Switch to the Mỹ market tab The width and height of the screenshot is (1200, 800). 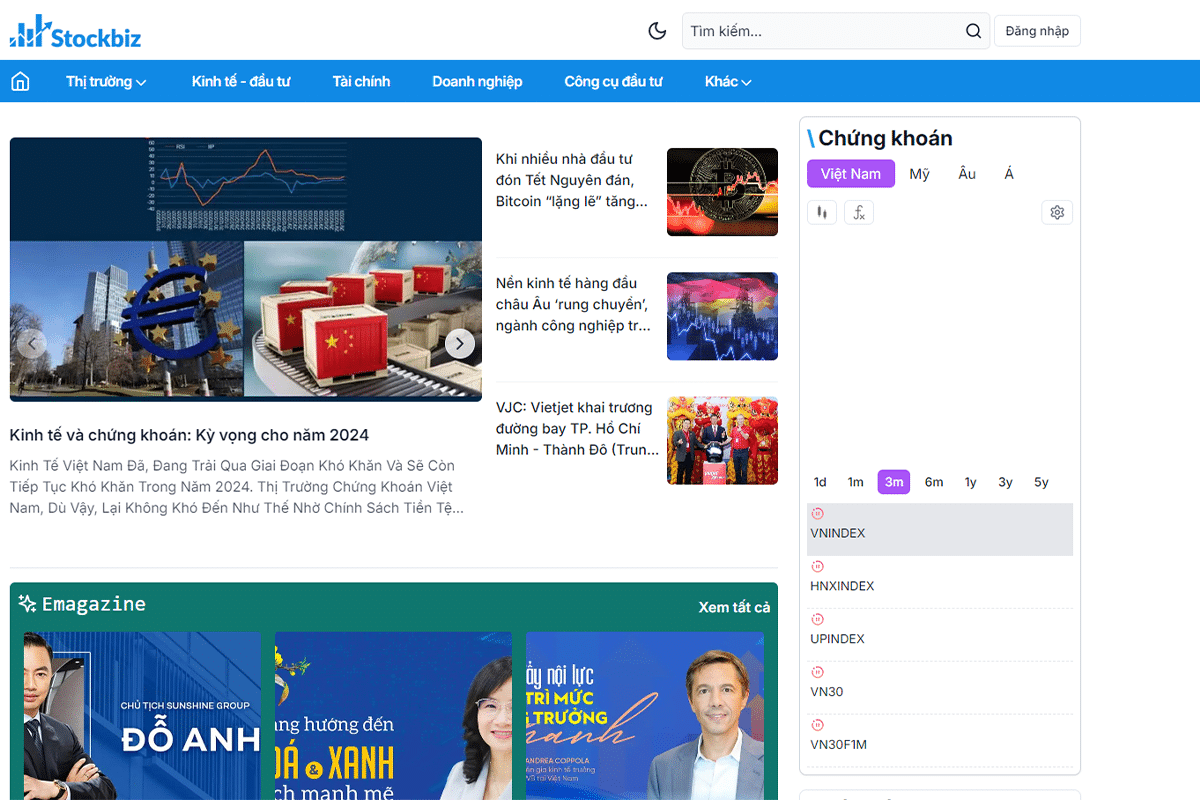coord(919,174)
